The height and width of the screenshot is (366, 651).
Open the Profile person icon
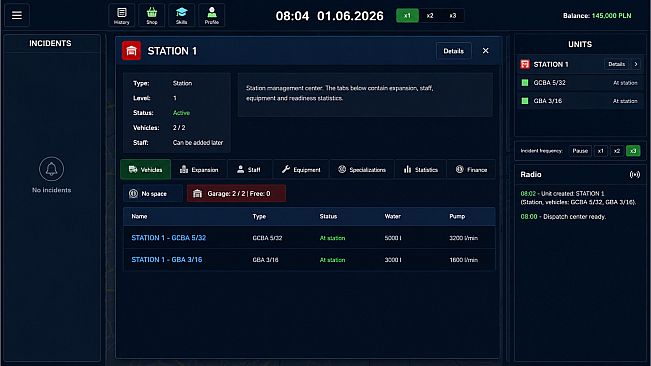click(x=212, y=15)
